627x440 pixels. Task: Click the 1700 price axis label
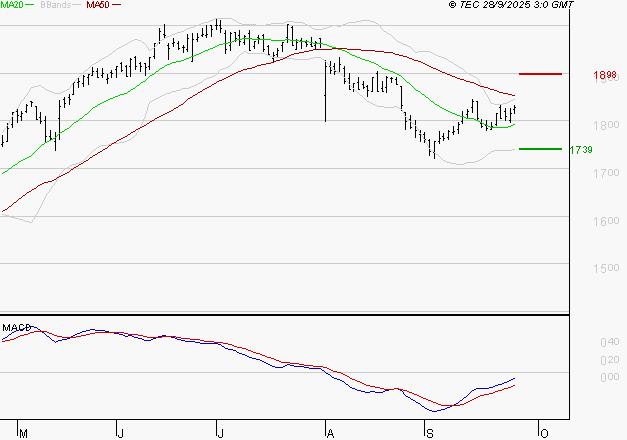pyautogui.click(x=606, y=173)
